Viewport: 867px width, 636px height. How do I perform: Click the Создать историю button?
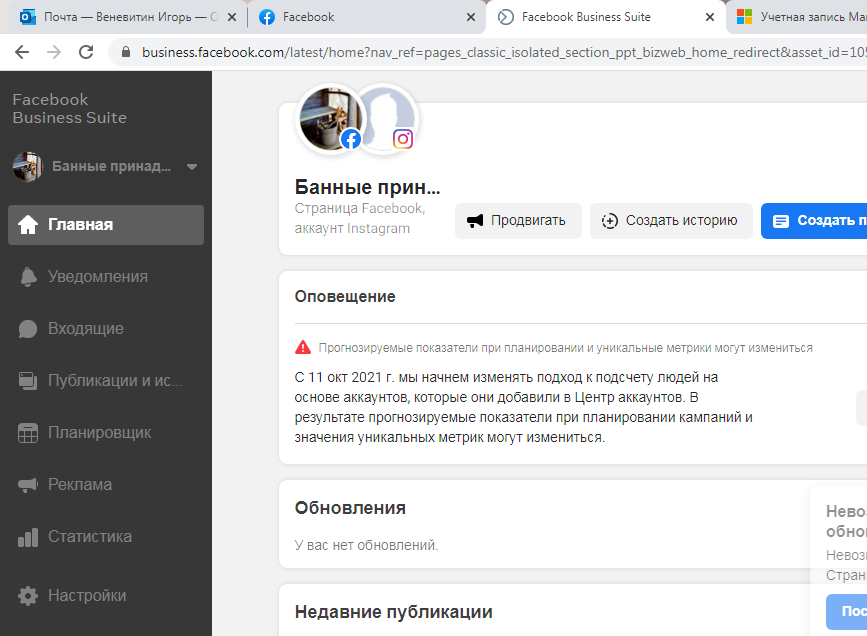click(x=671, y=221)
